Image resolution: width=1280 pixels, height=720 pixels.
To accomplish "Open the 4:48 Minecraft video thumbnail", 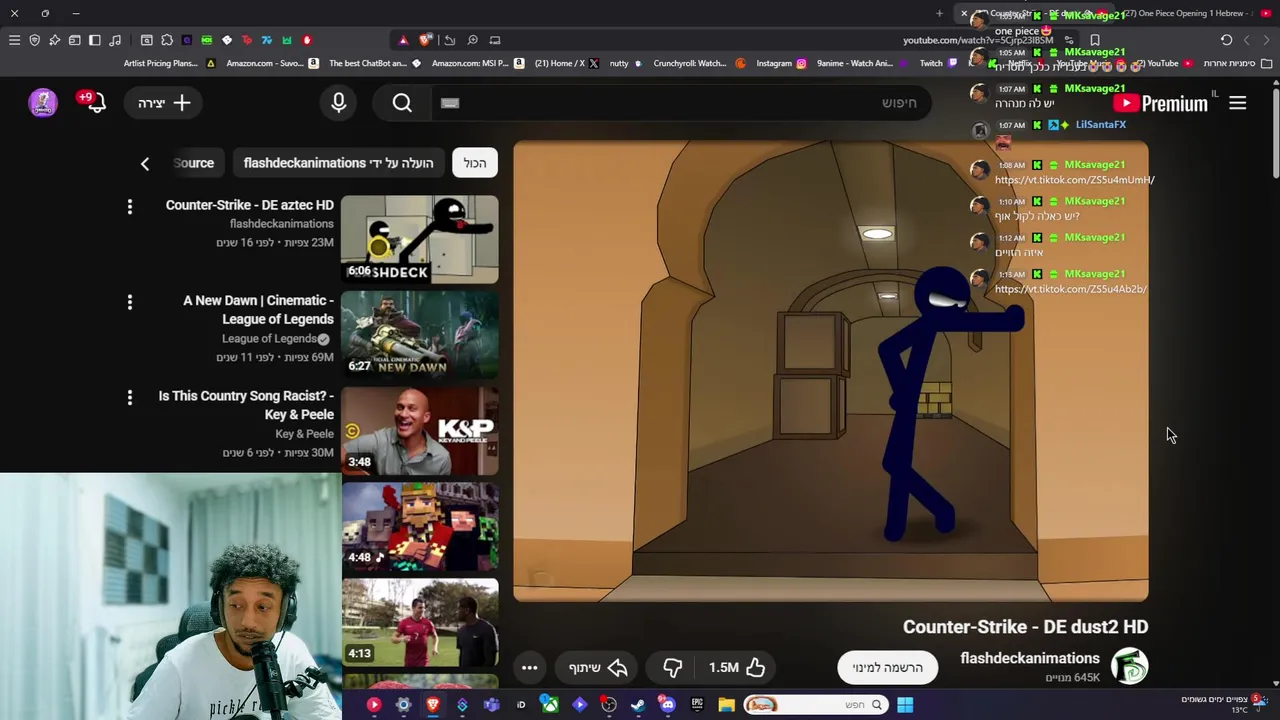I will coord(420,527).
